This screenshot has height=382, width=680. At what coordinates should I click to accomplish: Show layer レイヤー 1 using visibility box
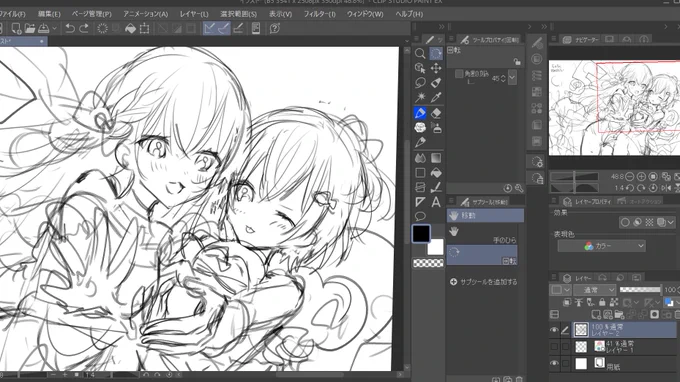click(554, 346)
